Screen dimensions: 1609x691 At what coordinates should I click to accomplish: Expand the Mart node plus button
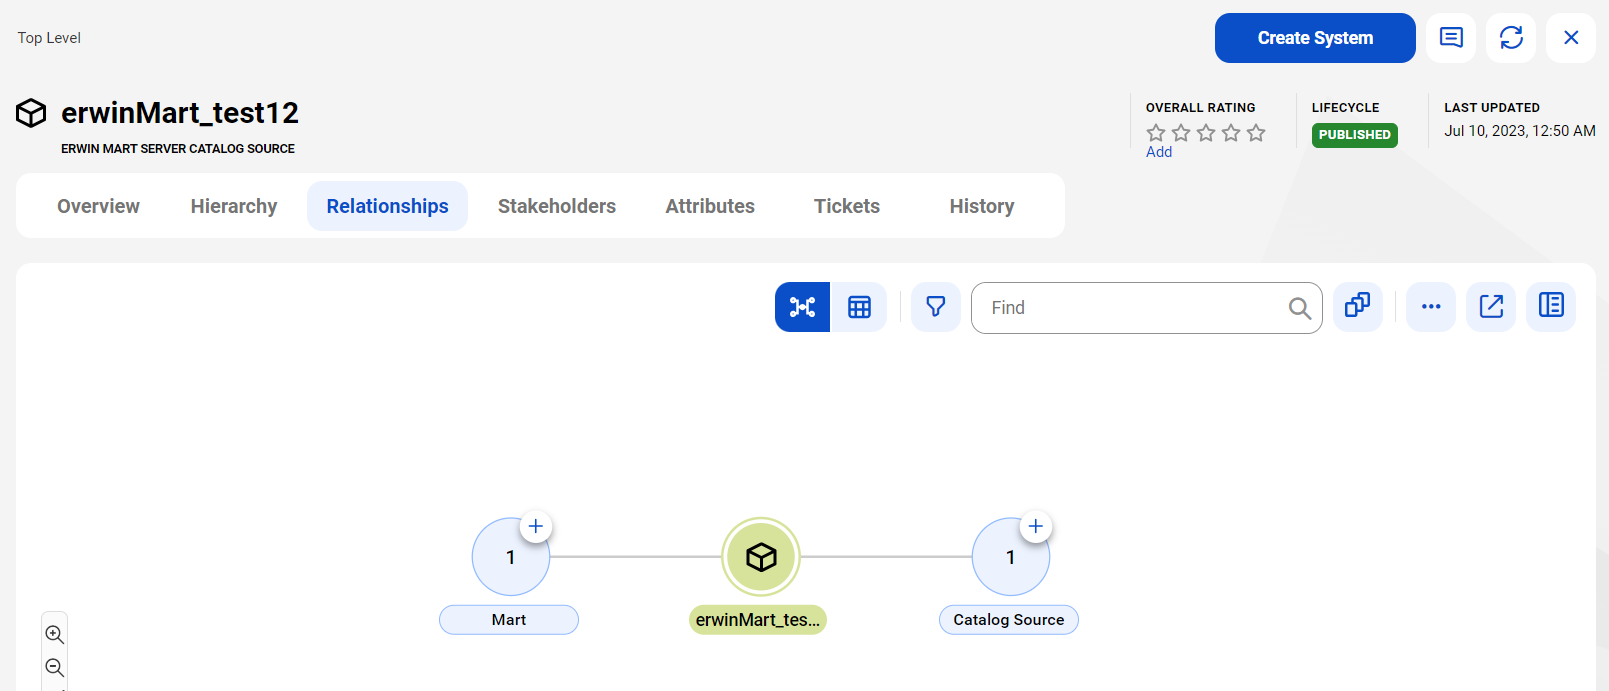536,526
